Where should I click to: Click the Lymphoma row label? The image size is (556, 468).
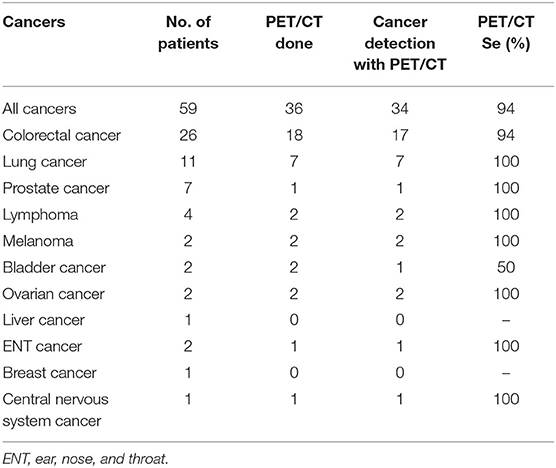point(40,215)
